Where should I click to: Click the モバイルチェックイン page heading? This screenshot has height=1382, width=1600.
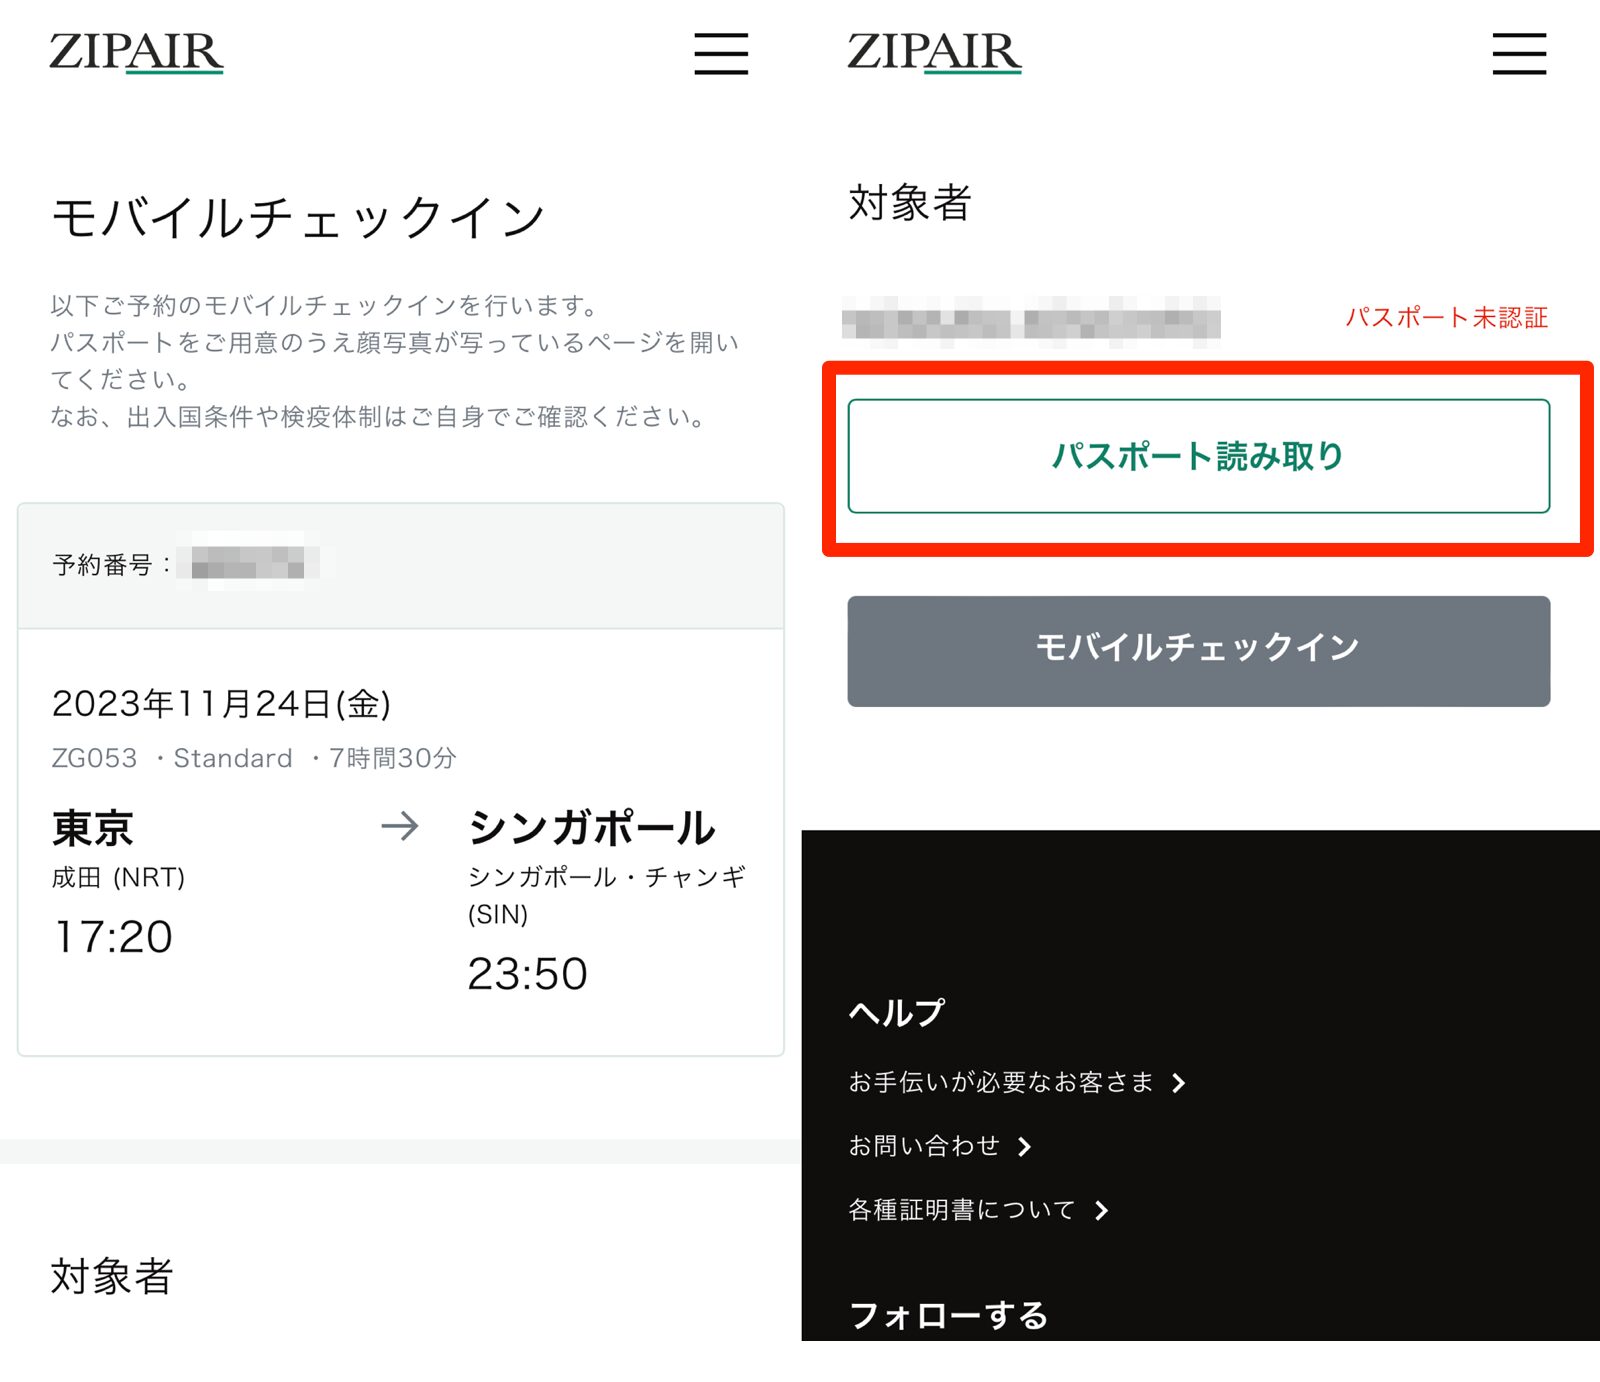point(298,218)
